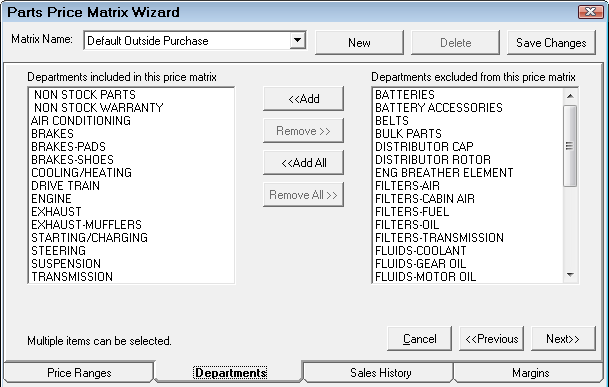
Task: Select the EXHAUST department row
Action: [131, 212]
